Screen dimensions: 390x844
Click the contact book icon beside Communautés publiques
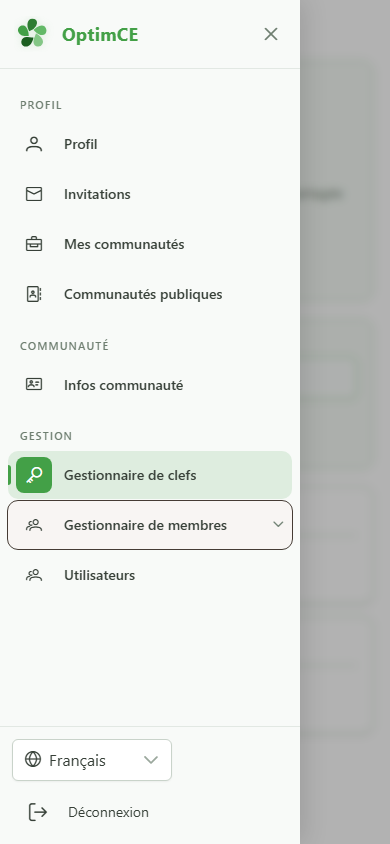pyautogui.click(x=34, y=294)
